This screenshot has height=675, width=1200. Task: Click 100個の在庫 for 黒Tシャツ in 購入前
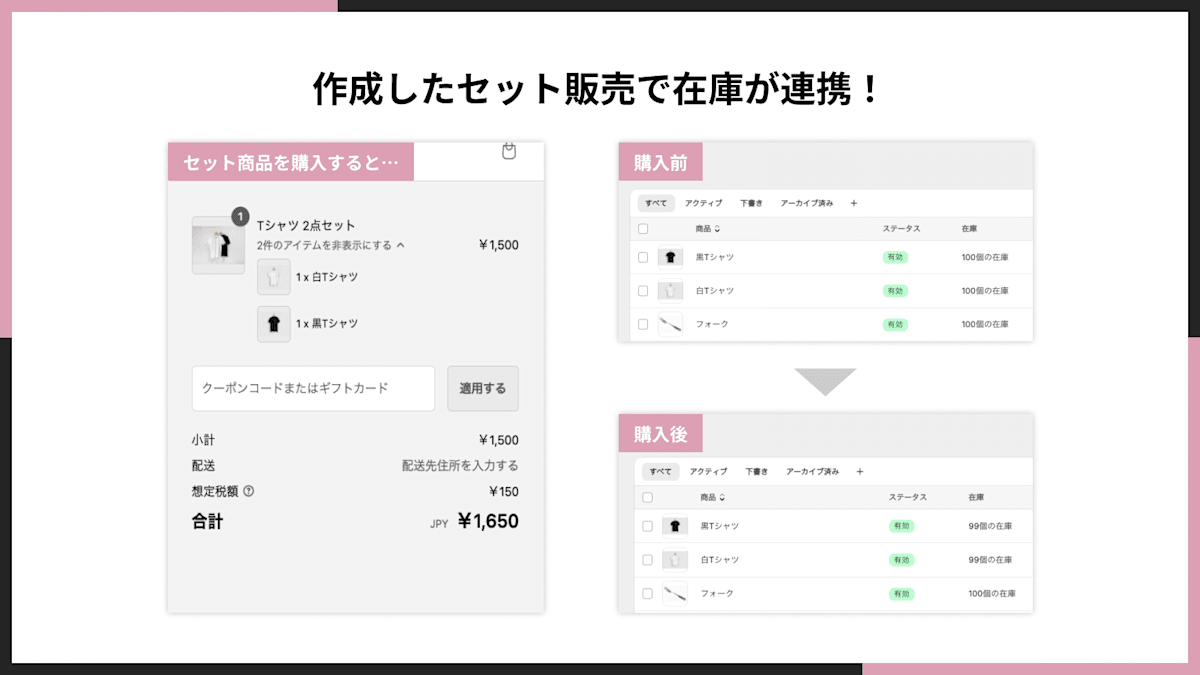(985, 258)
